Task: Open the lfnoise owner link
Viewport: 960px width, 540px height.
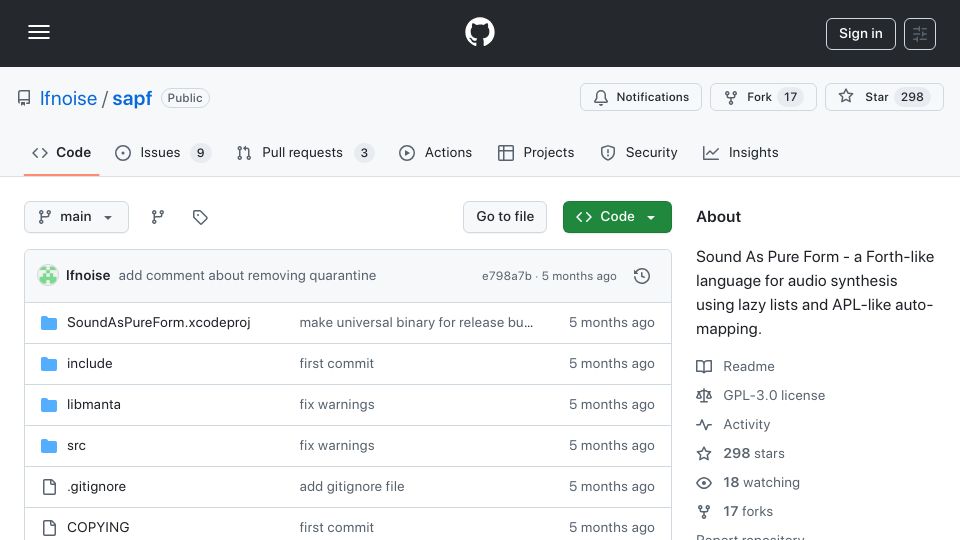Action: coord(68,98)
